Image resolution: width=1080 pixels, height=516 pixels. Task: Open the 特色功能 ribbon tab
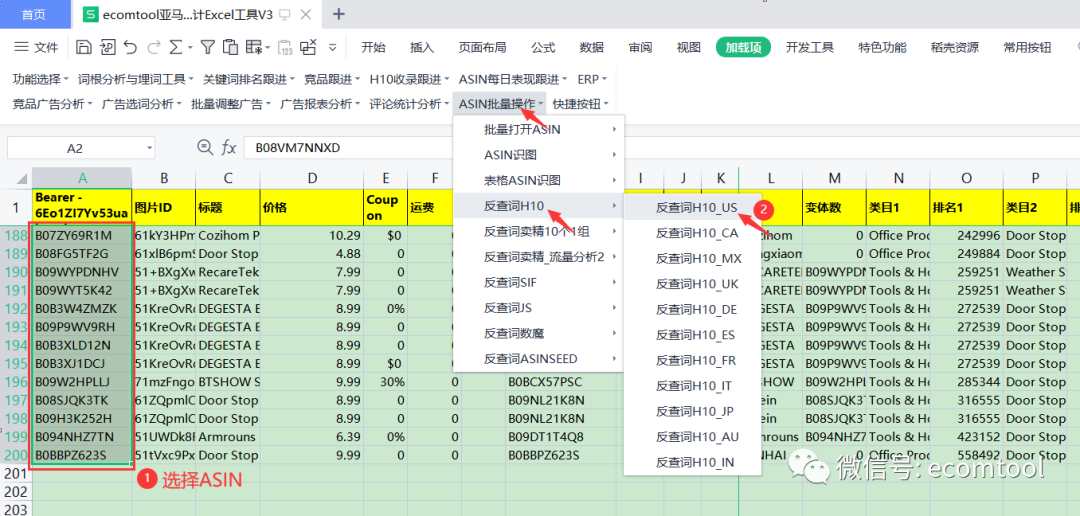point(882,48)
